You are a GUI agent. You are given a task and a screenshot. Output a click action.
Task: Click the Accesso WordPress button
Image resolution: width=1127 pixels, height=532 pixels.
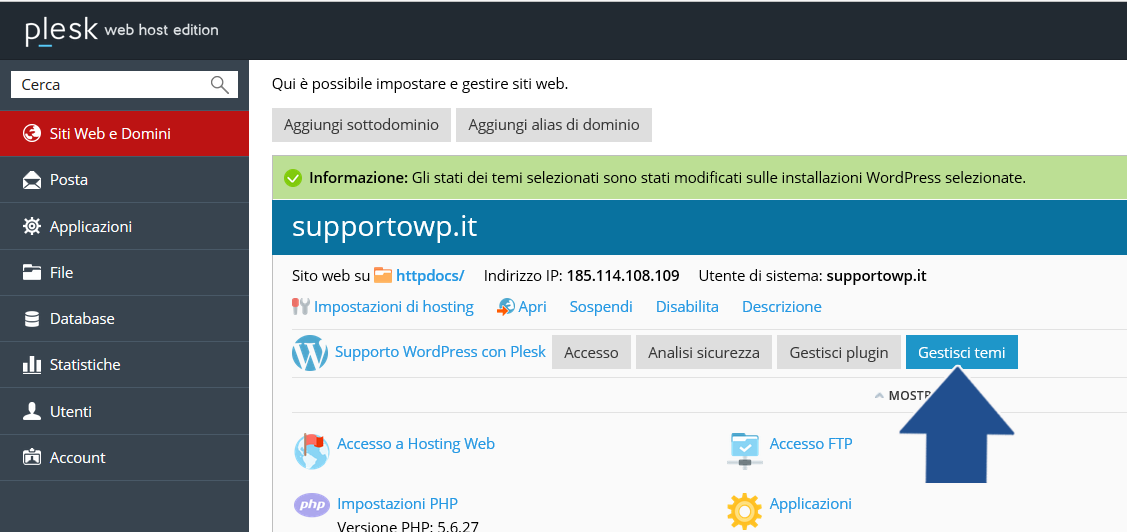[591, 352]
